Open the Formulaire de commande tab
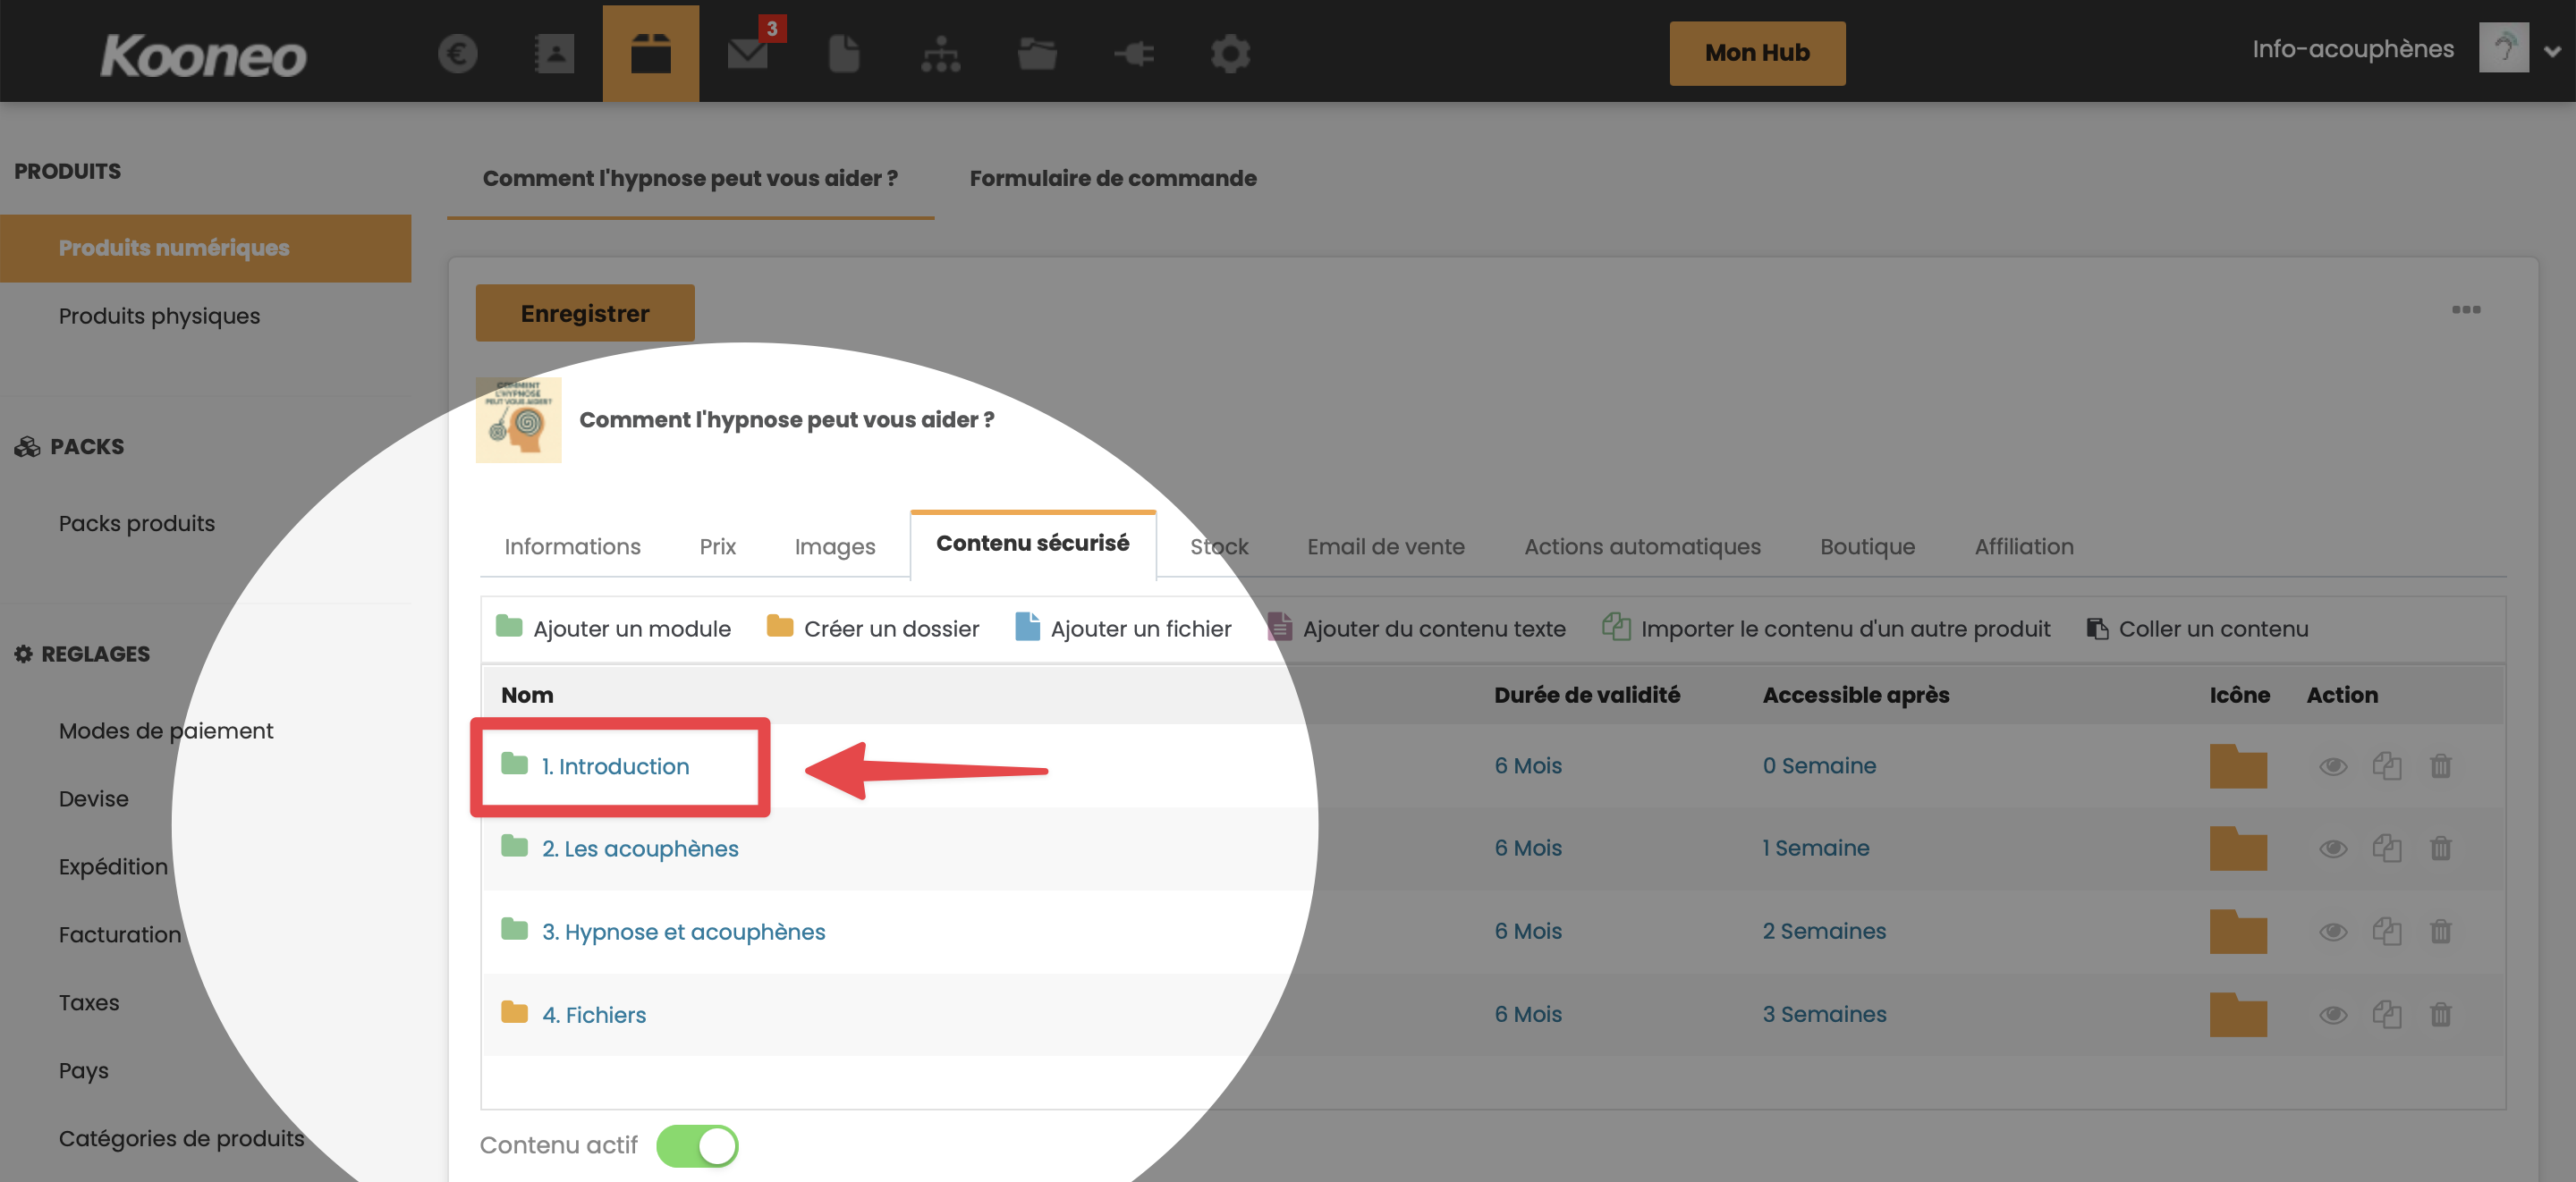The width and height of the screenshot is (2576, 1182). pyautogui.click(x=1112, y=178)
